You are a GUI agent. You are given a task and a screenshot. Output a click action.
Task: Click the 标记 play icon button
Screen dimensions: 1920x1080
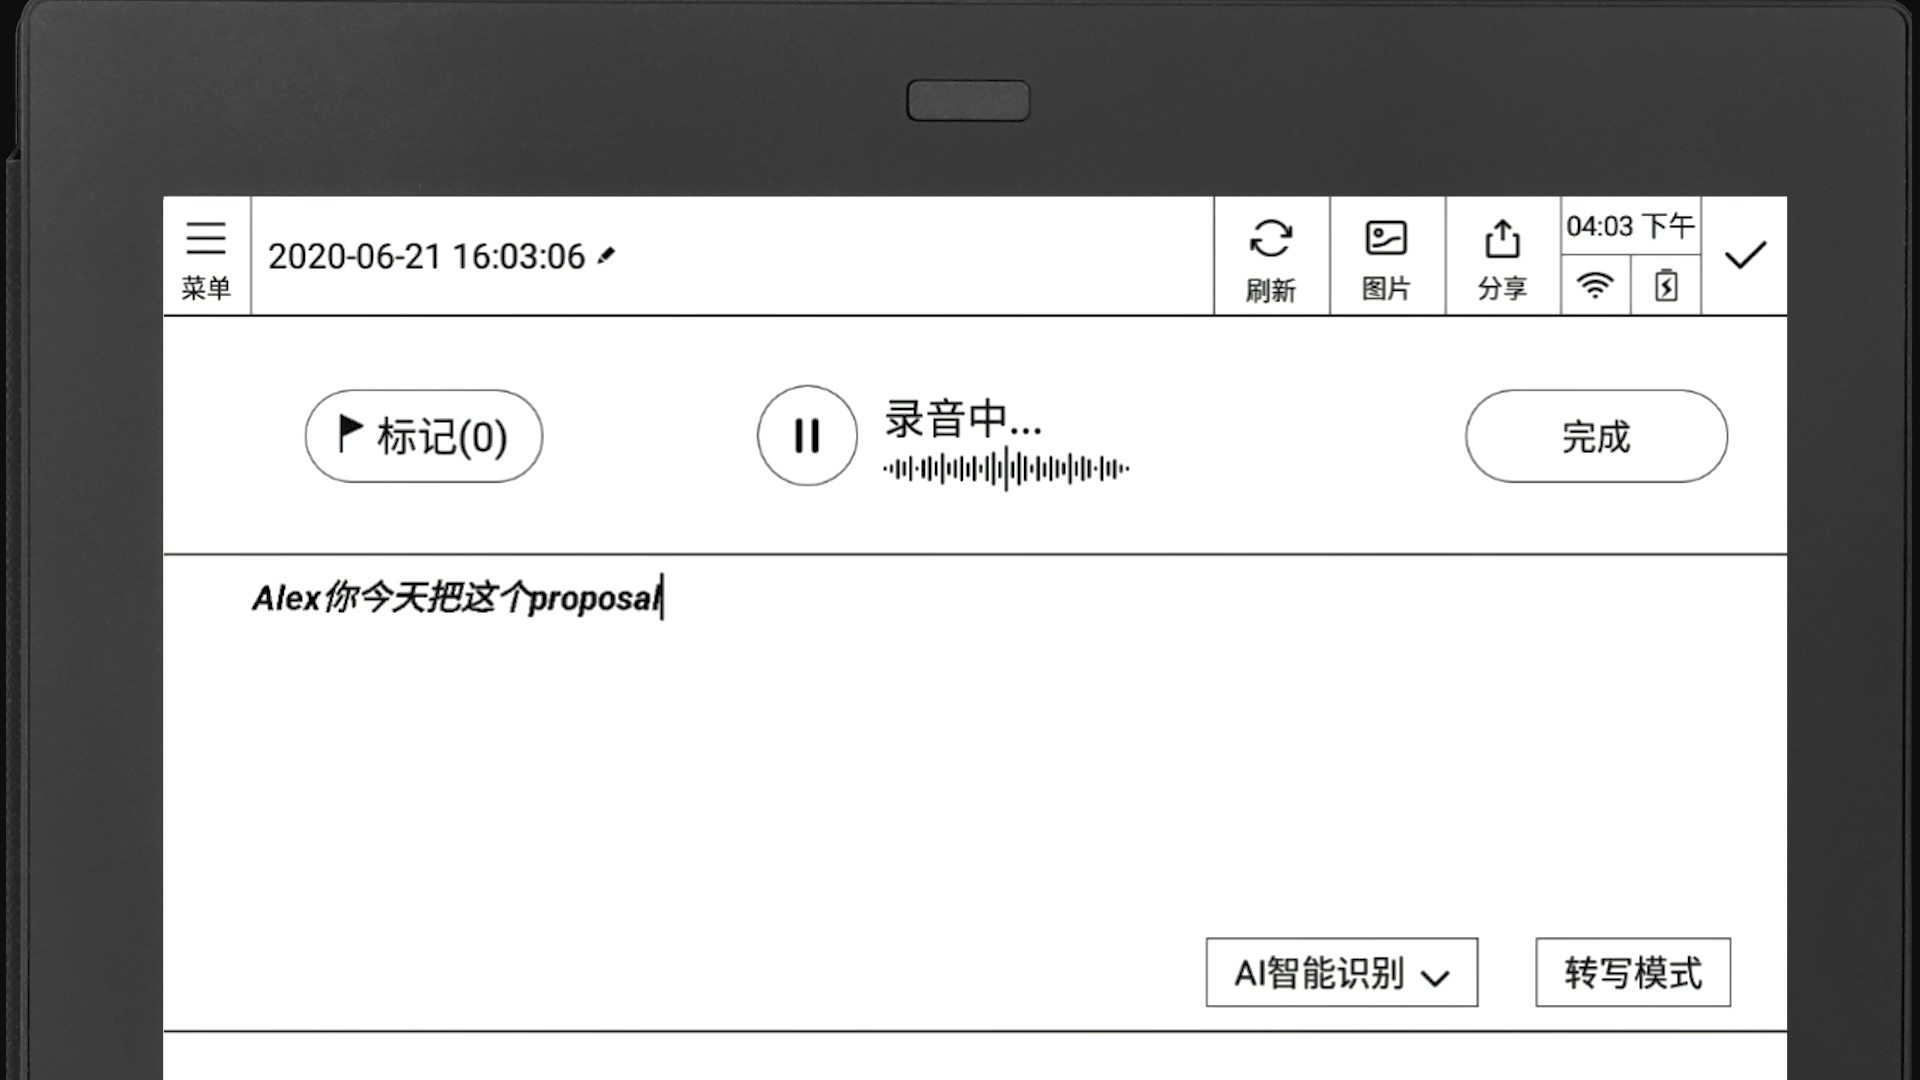[348, 434]
